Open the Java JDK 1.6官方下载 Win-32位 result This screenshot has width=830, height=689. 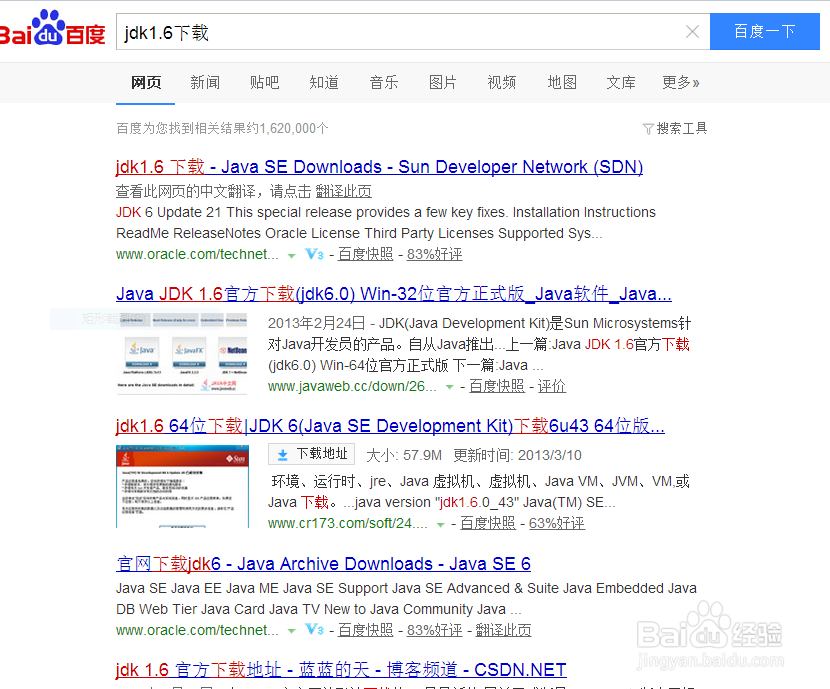coord(394,294)
